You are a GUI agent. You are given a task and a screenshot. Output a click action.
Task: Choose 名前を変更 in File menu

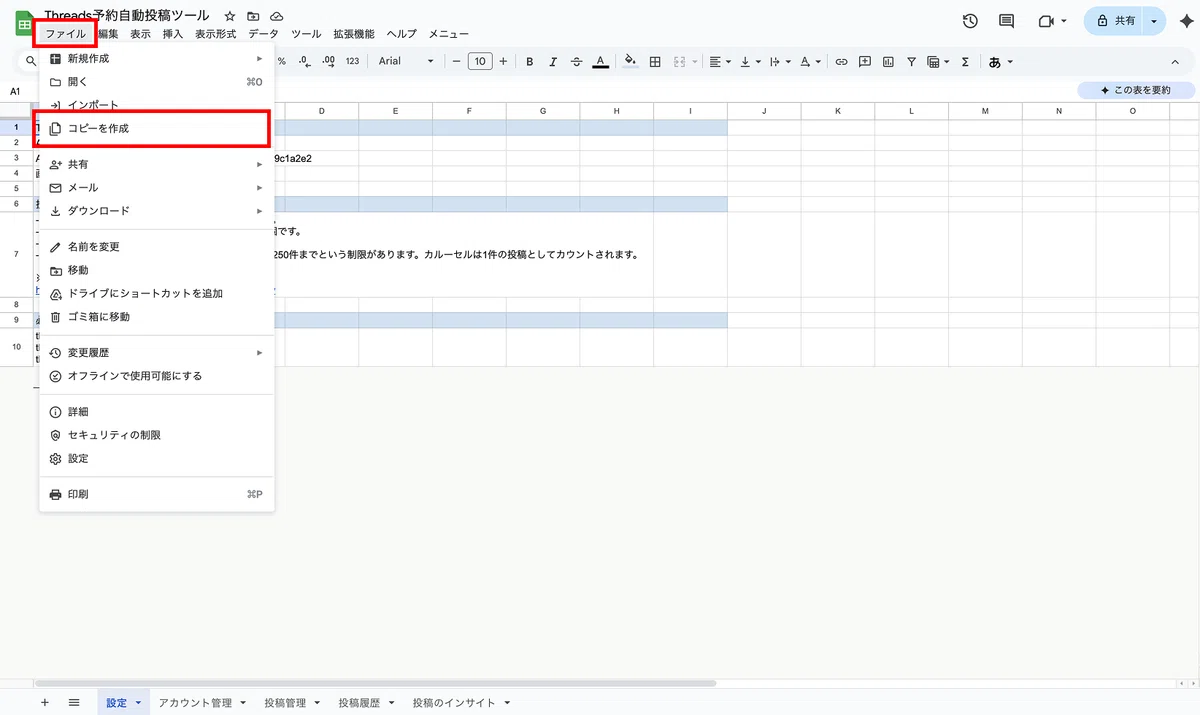[x=156, y=246]
